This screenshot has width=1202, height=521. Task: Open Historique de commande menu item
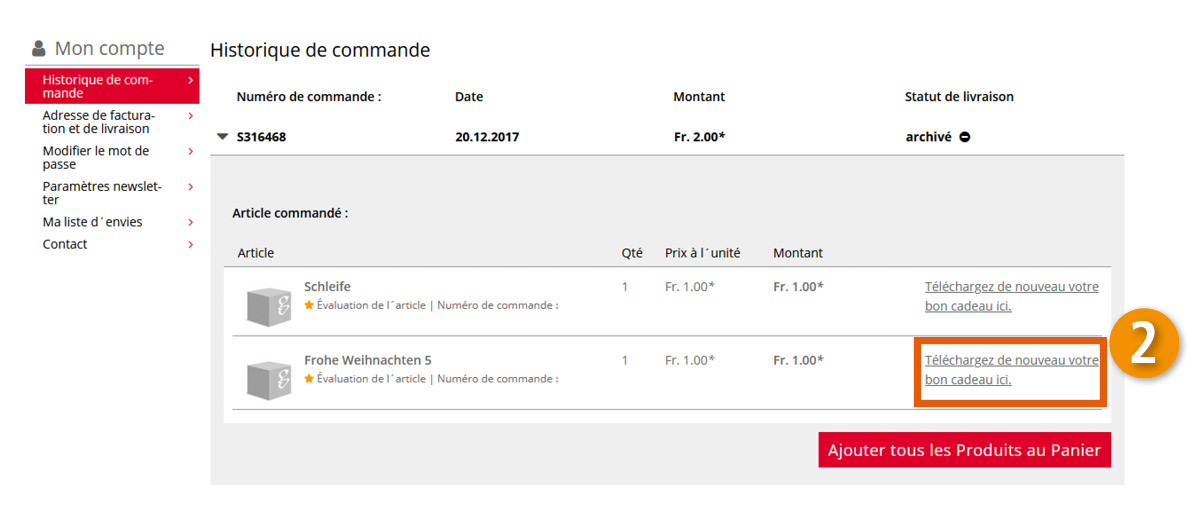97,86
